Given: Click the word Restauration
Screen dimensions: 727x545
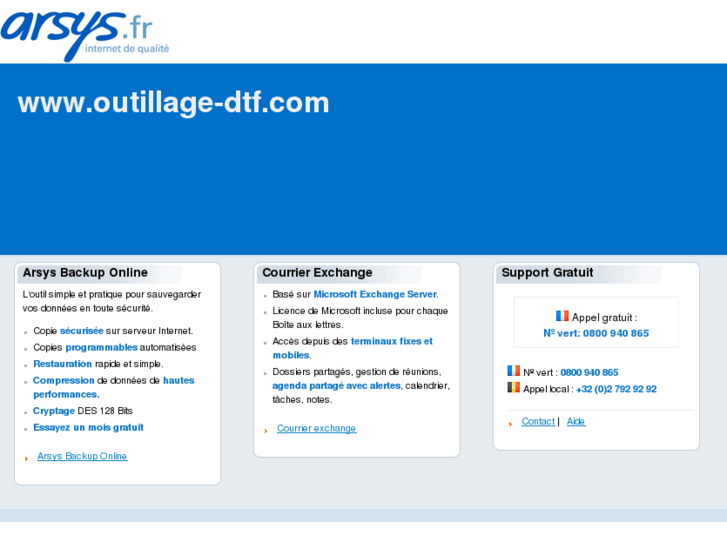Looking at the screenshot, I should [63, 364].
